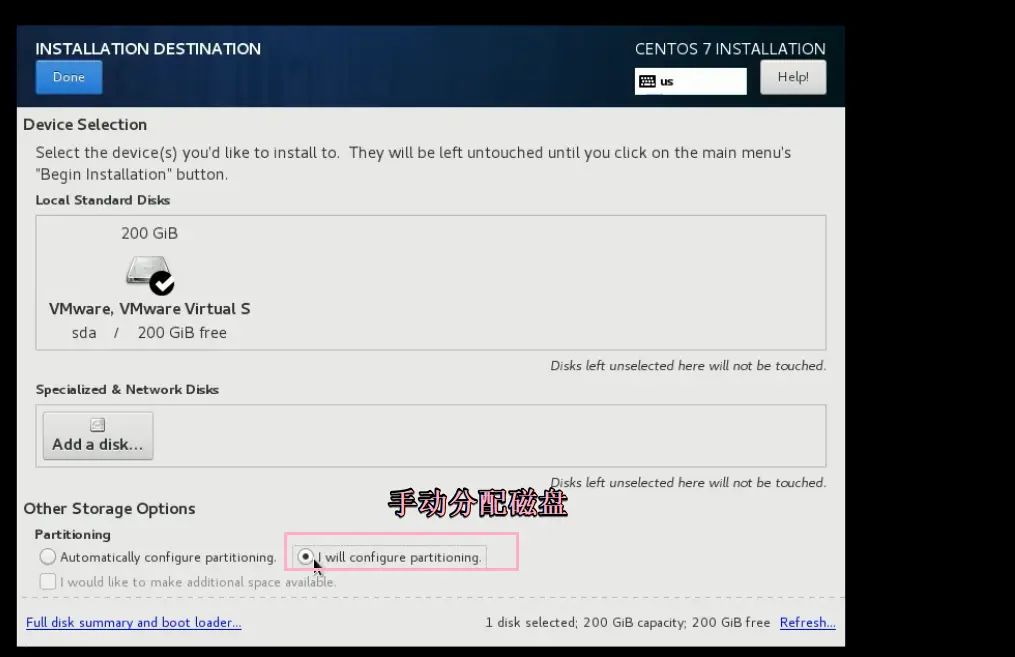Click the sda / 200 GiB free text
The height and width of the screenshot is (657, 1015).
click(x=150, y=333)
